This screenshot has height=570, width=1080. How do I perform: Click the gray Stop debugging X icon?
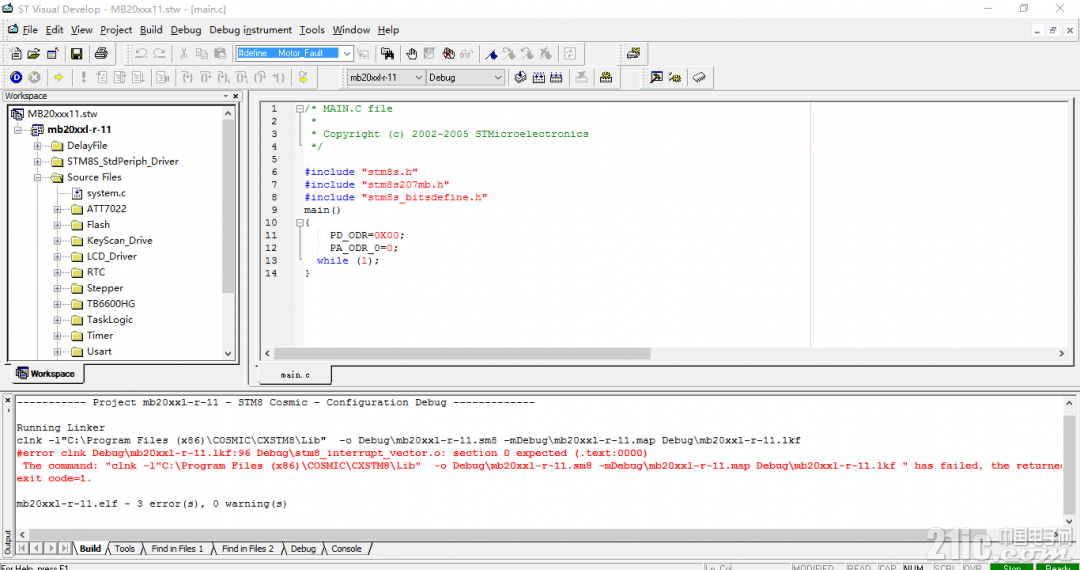click(34, 77)
